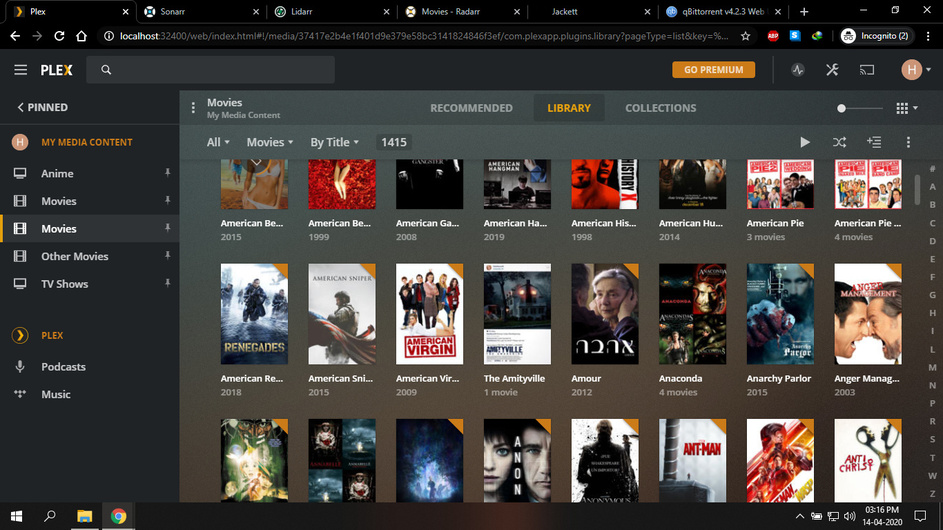Switch to the Lidarr browser tab

click(x=332, y=11)
